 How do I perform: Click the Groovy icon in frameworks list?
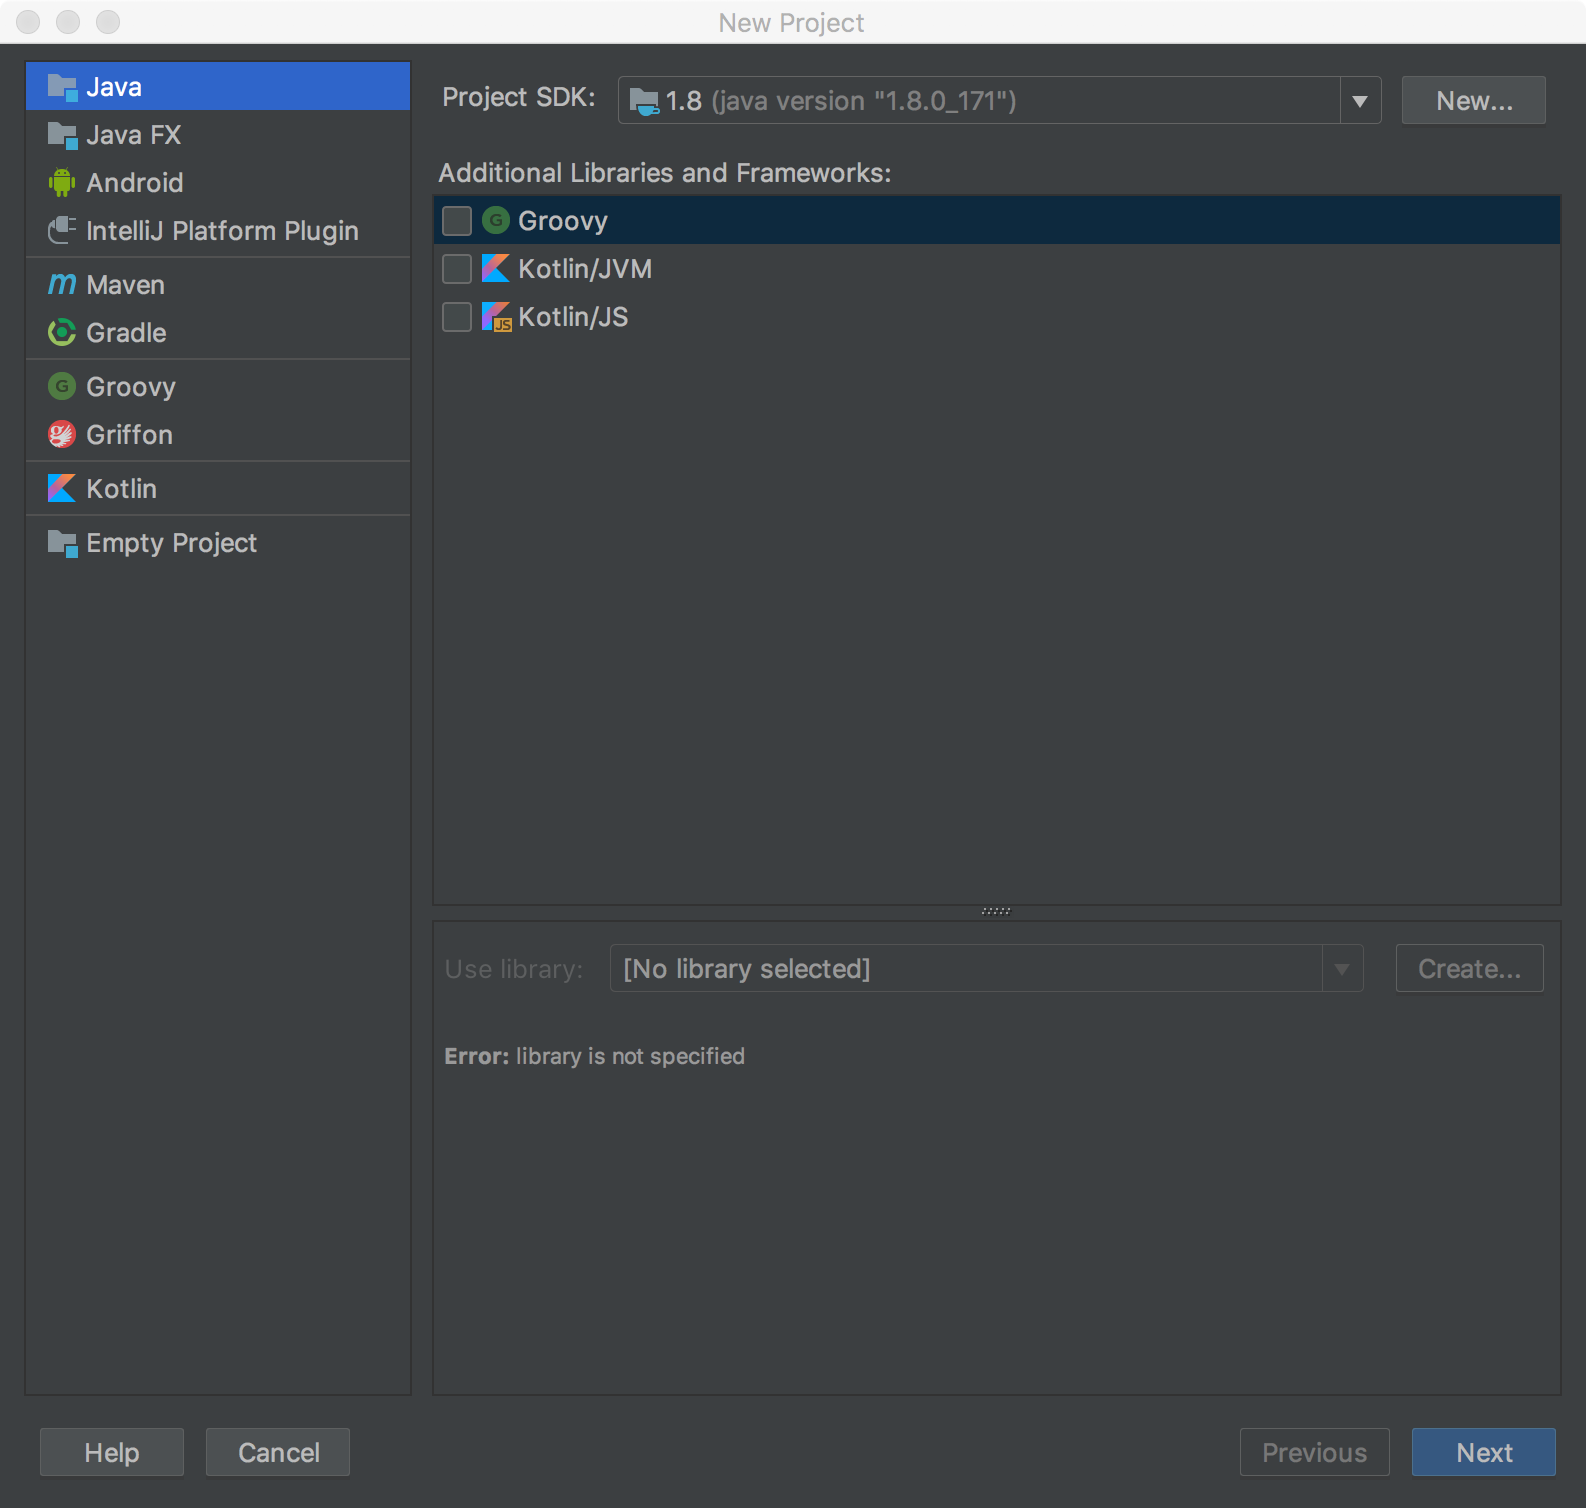point(496,221)
